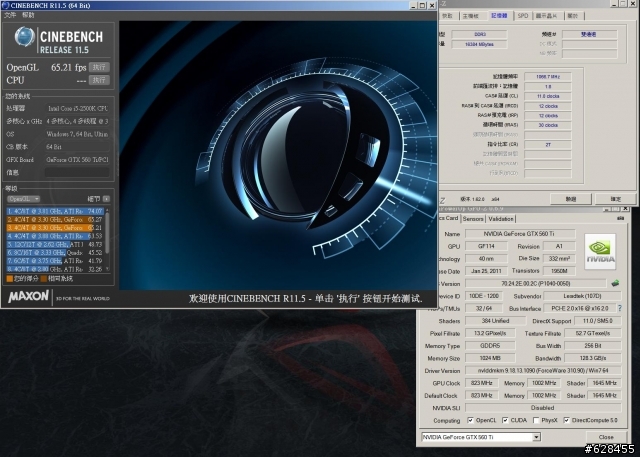Click the ranking list scroll-up arrow
The height and width of the screenshot is (457, 640).
click(107, 210)
